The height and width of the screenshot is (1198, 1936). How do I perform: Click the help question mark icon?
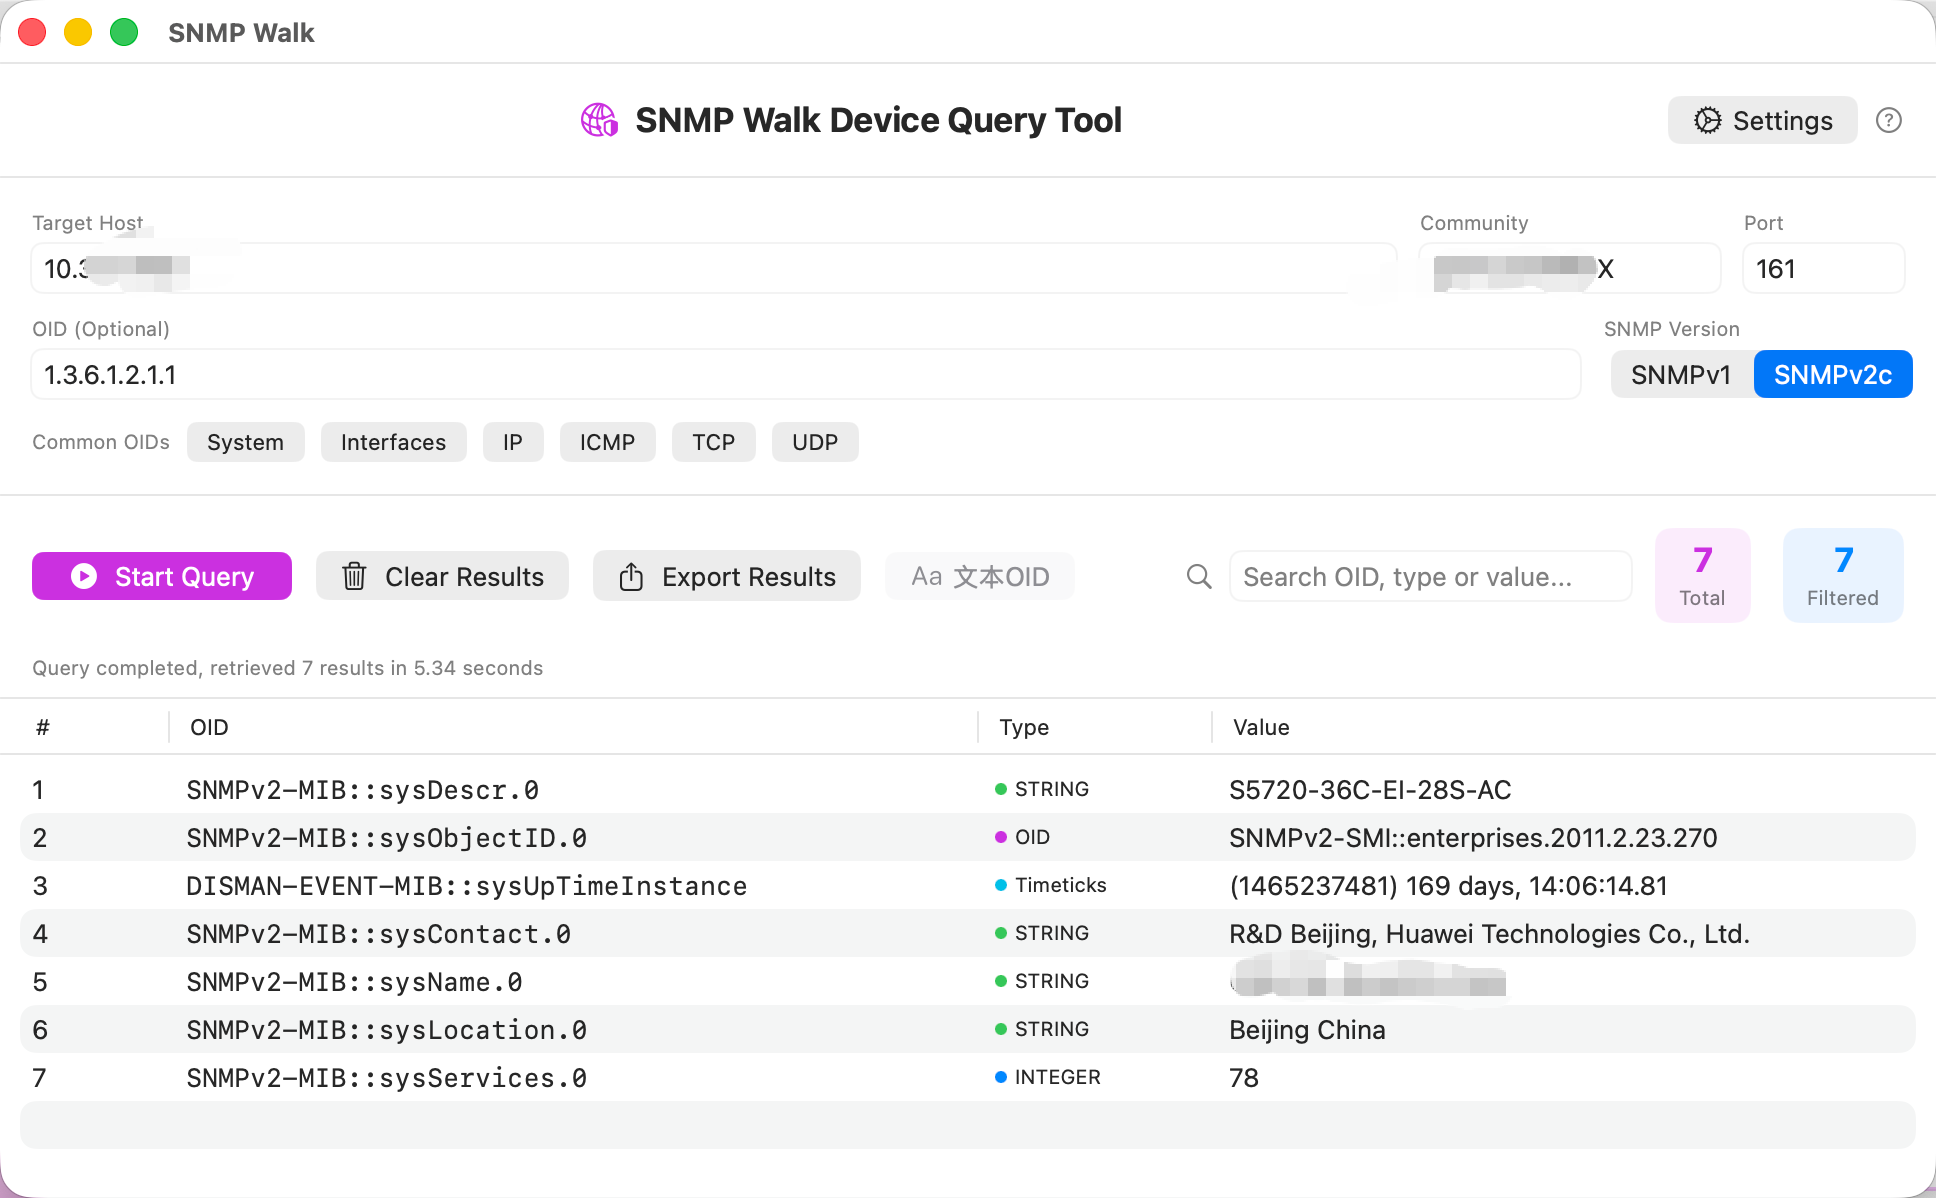pos(1889,120)
